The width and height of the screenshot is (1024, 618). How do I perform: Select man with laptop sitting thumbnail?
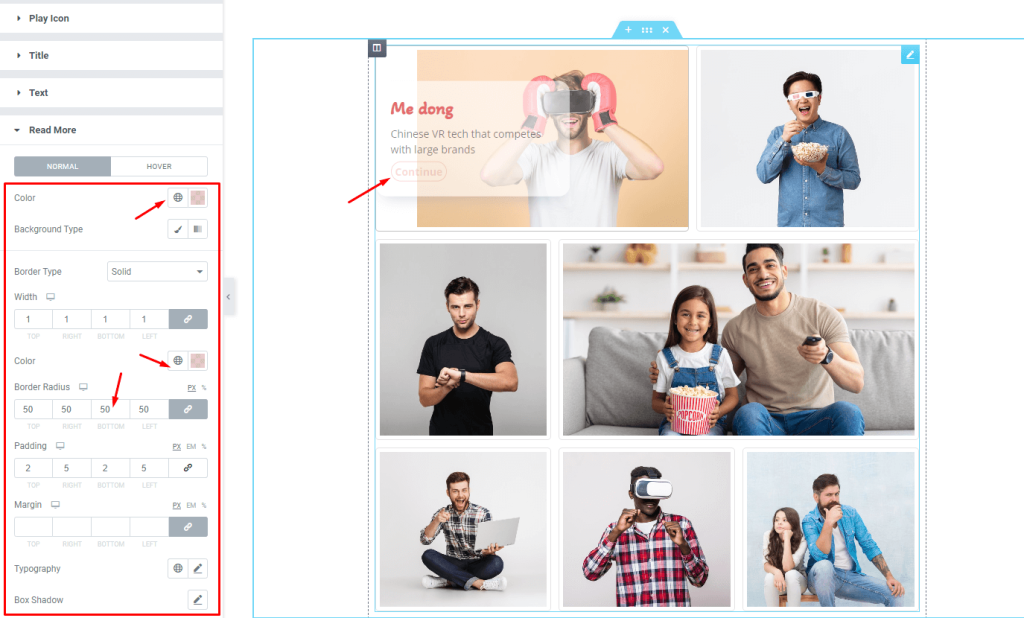[x=463, y=530]
